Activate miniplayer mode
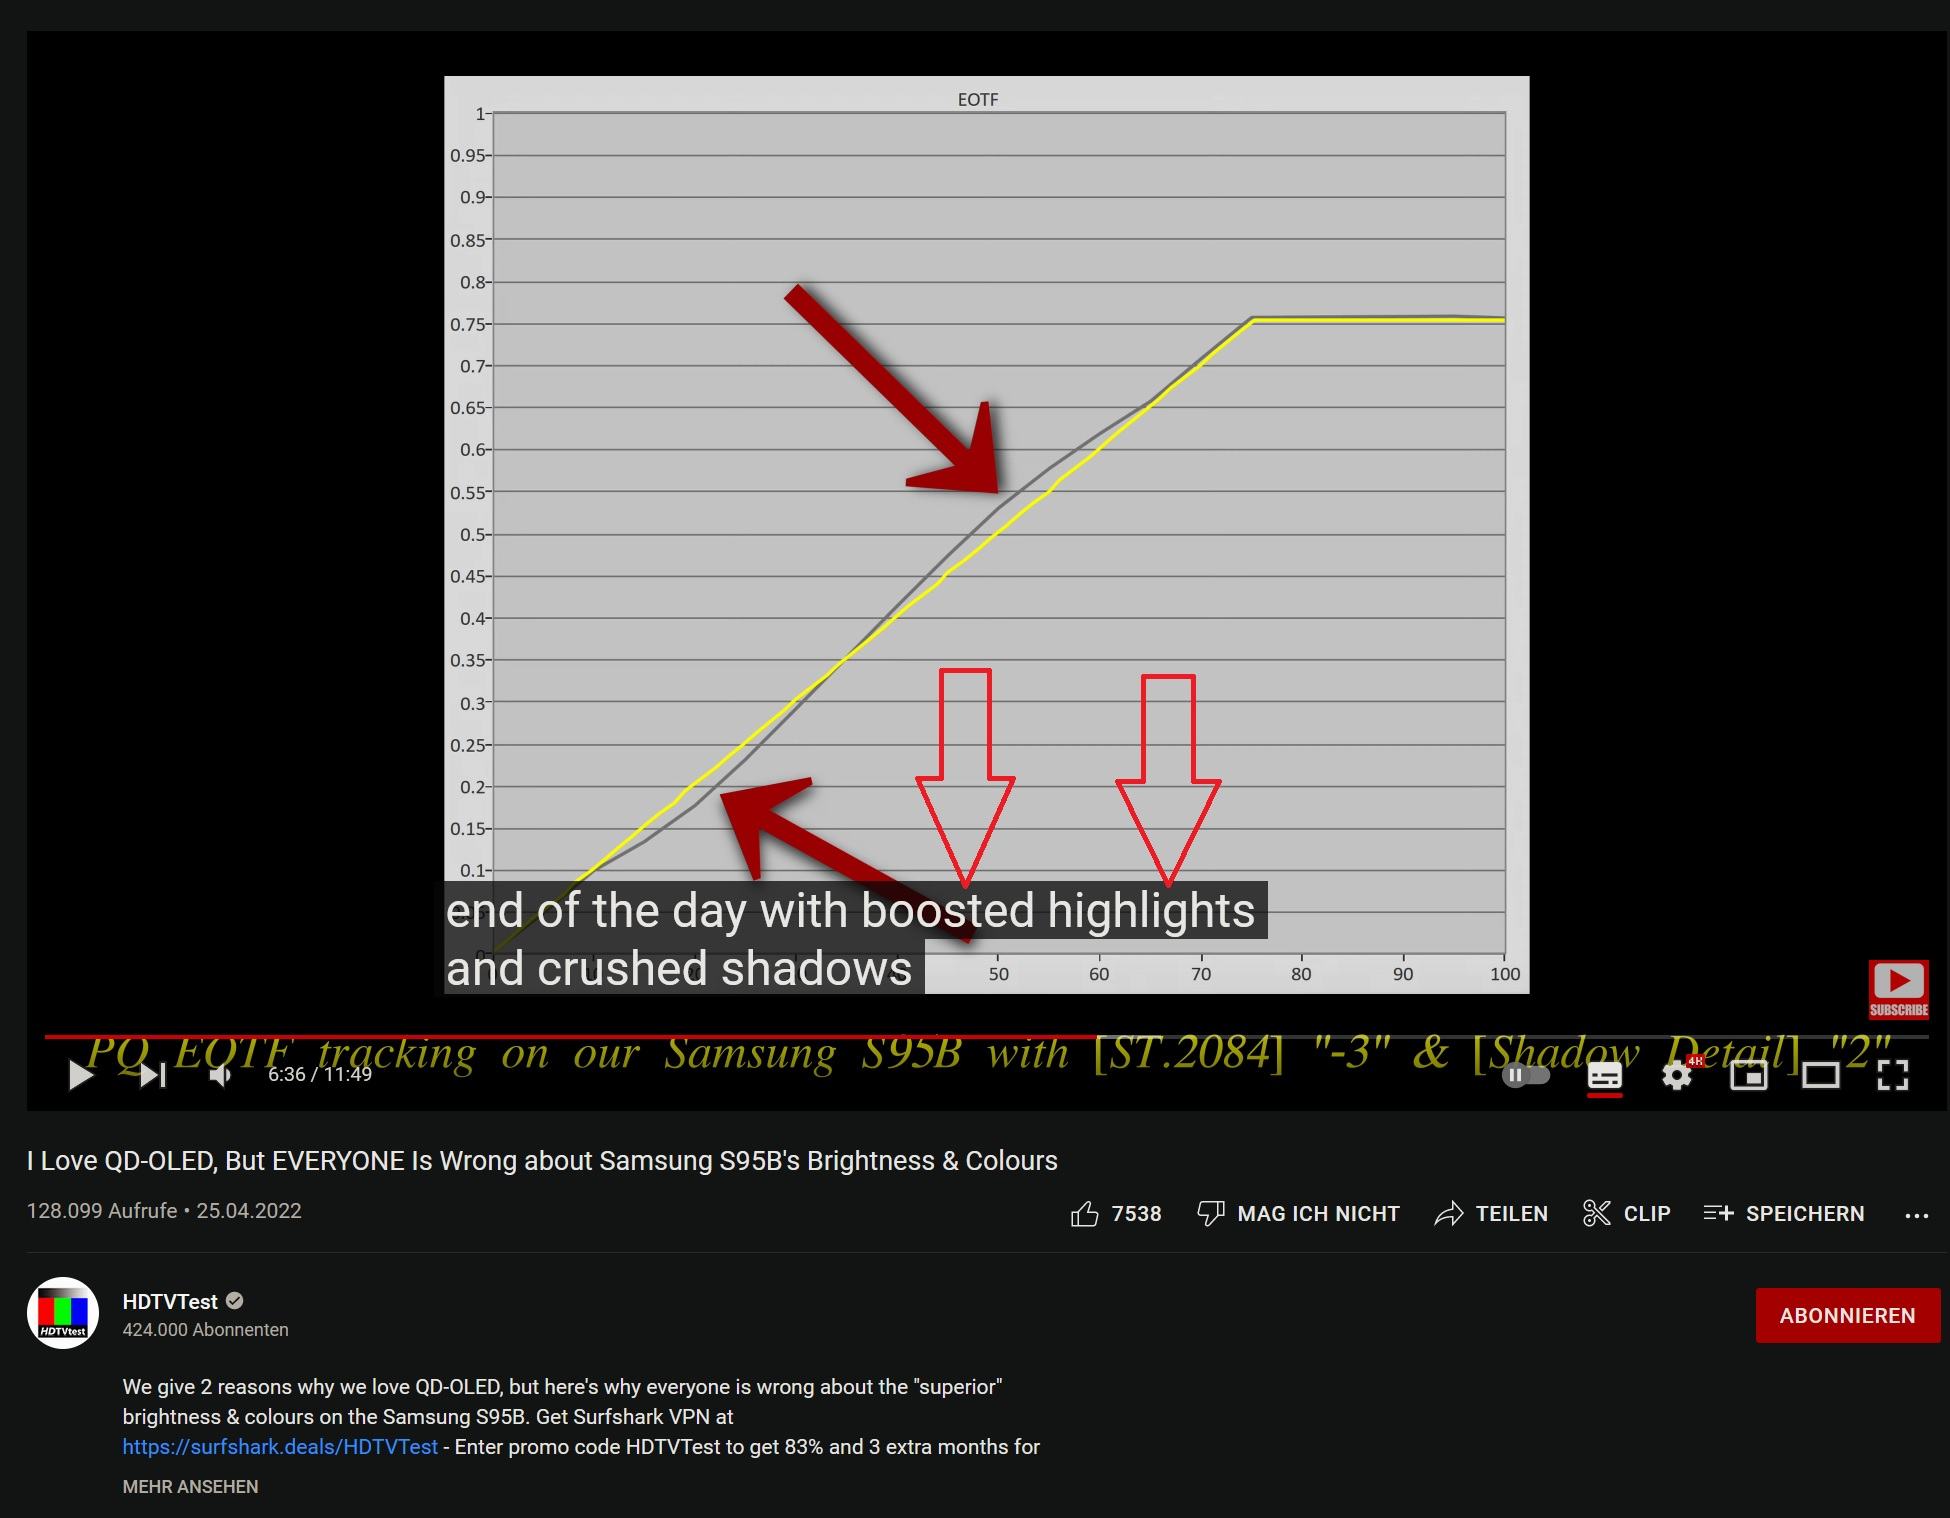This screenshot has width=1950, height=1518. [1749, 1075]
